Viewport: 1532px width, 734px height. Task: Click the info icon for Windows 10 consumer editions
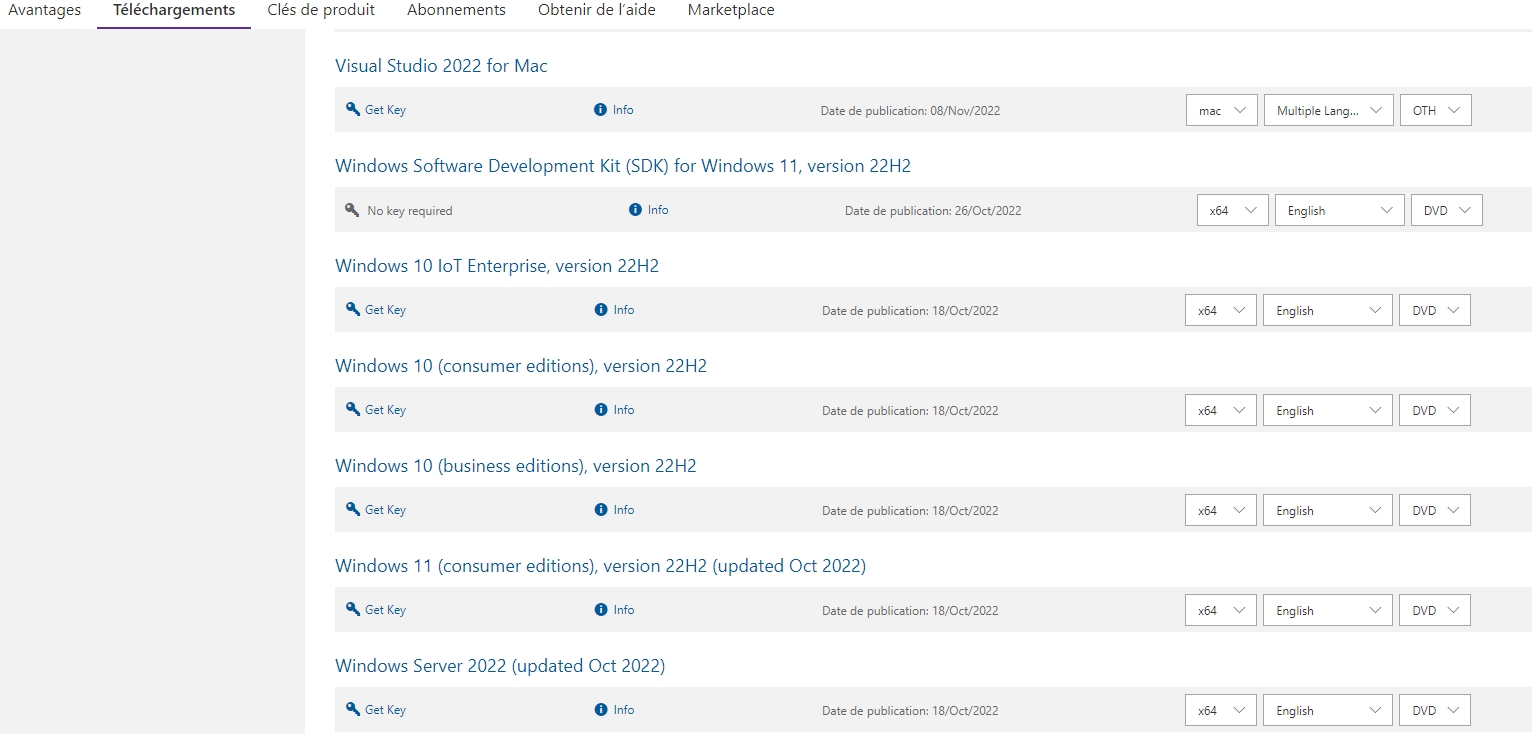[x=601, y=410]
